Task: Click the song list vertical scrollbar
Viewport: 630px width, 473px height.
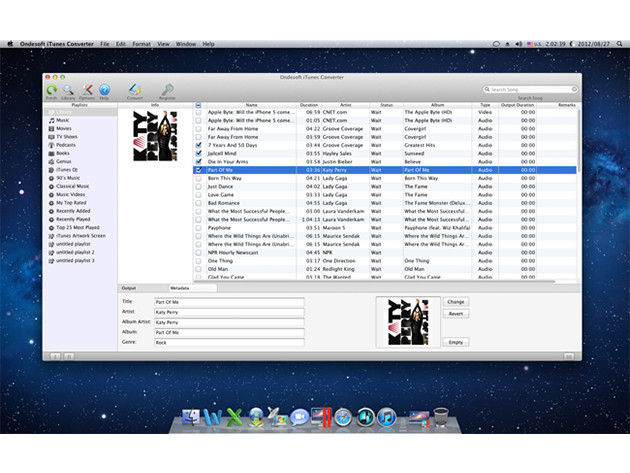Action: 579,141
